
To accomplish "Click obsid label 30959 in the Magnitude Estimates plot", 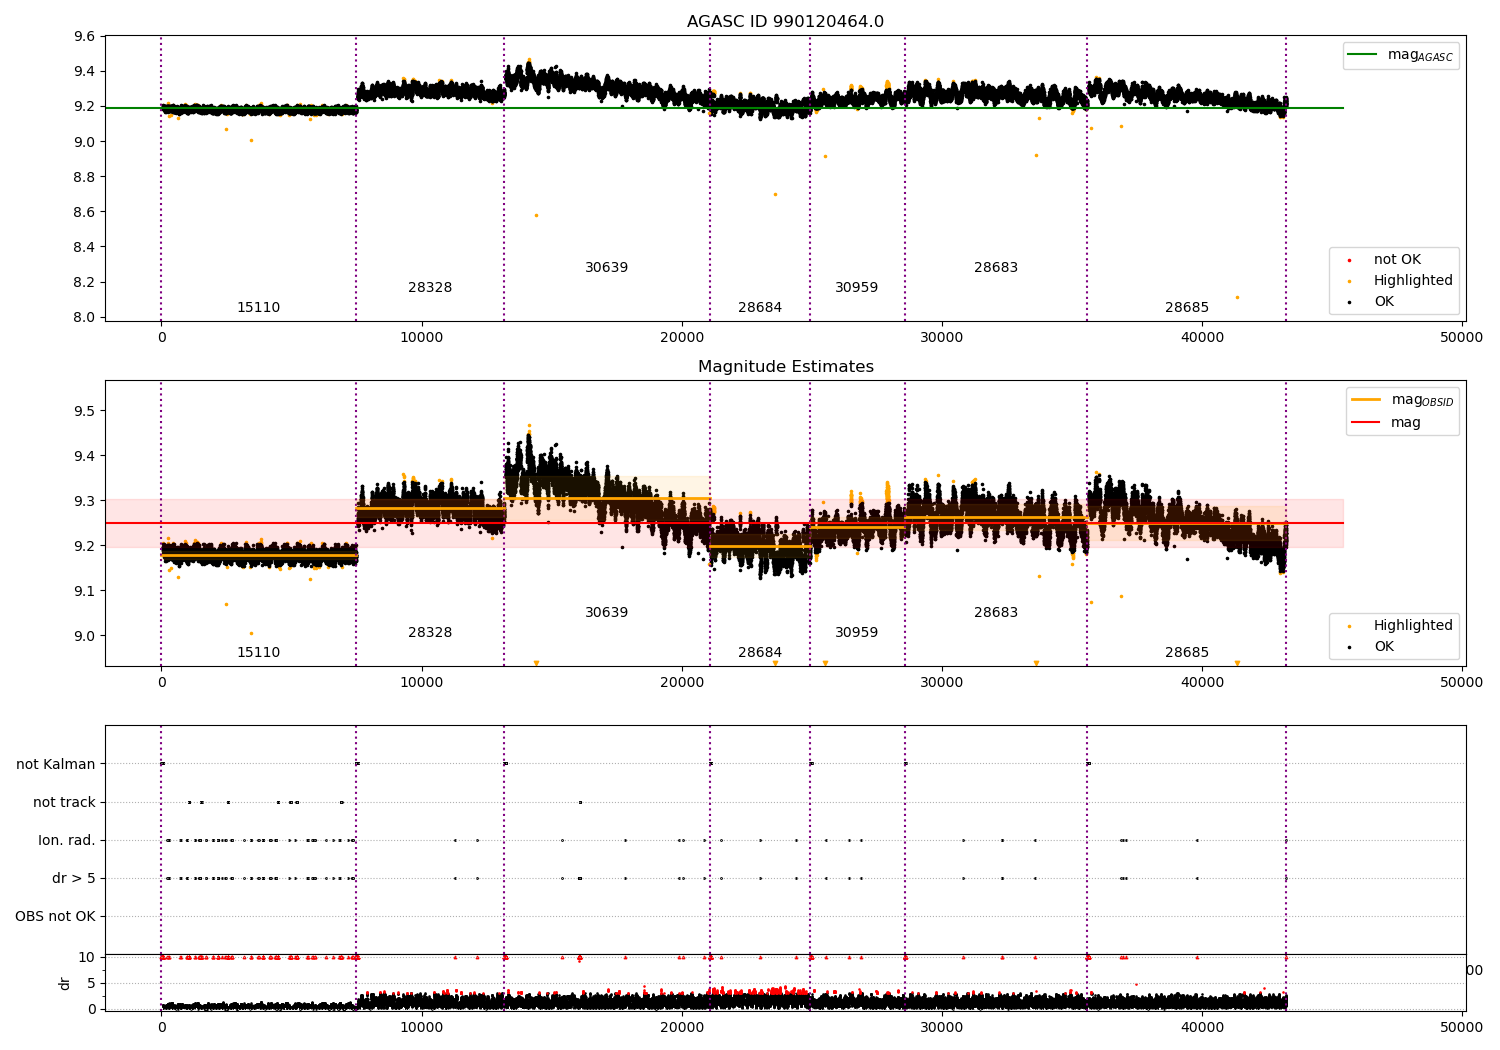I will coord(857,633).
